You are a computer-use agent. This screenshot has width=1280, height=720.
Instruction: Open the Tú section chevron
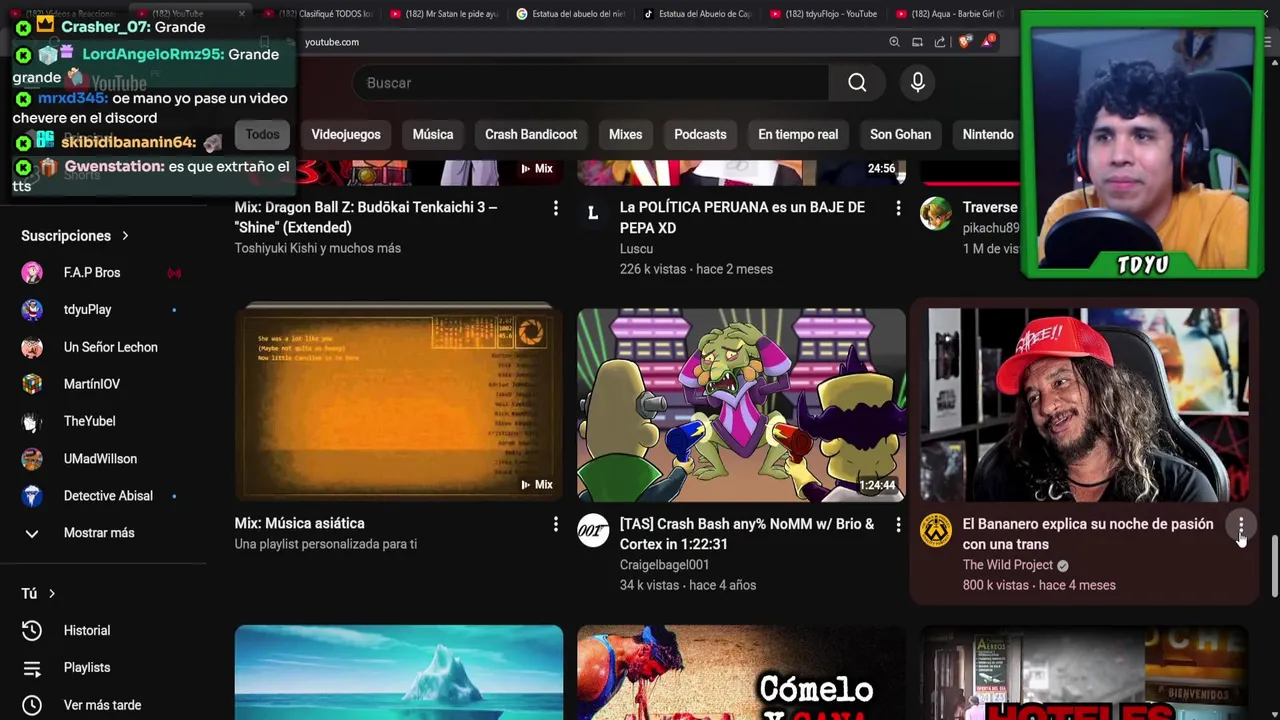tap(52, 594)
